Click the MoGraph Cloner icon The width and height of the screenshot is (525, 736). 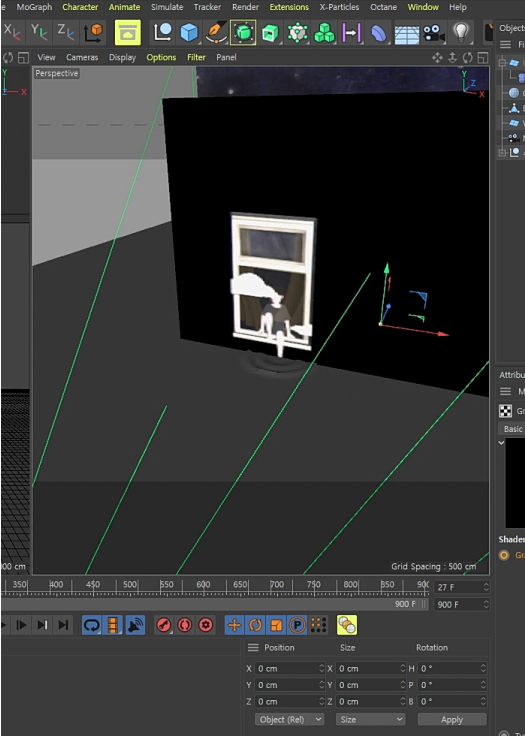point(324,33)
